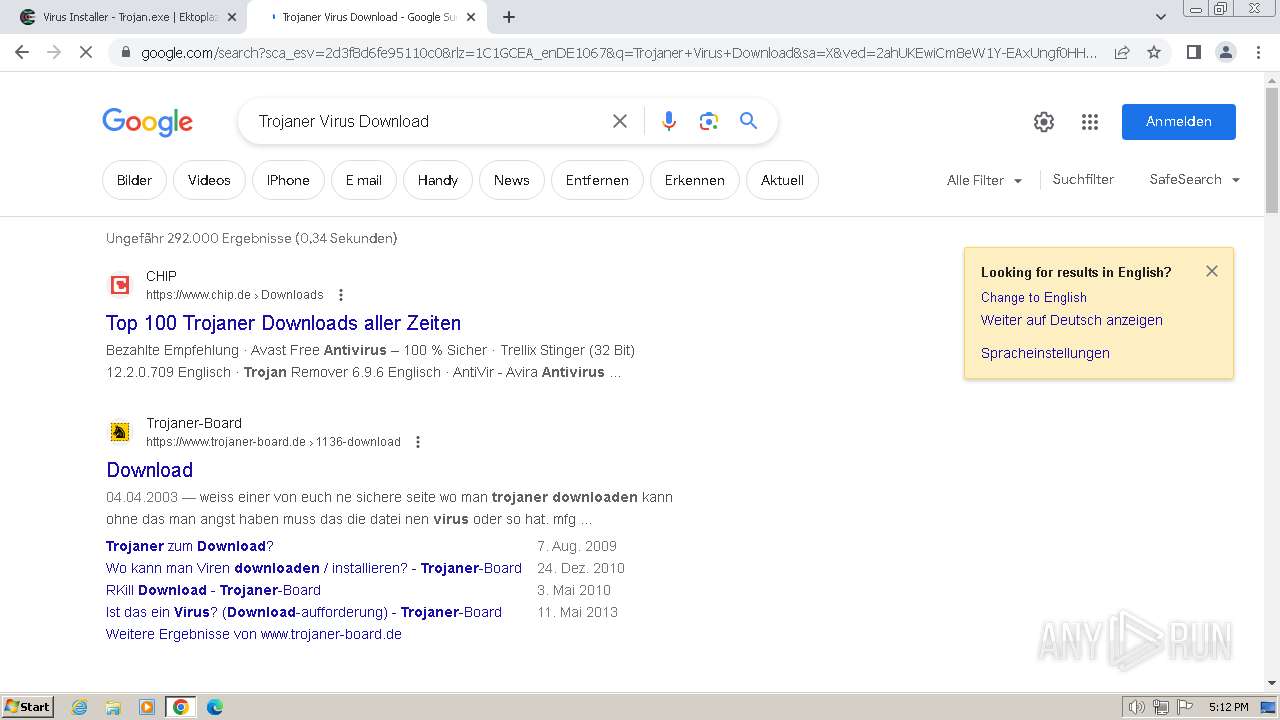Select the Aktuell filter chip
1280x720 pixels.
coord(782,180)
